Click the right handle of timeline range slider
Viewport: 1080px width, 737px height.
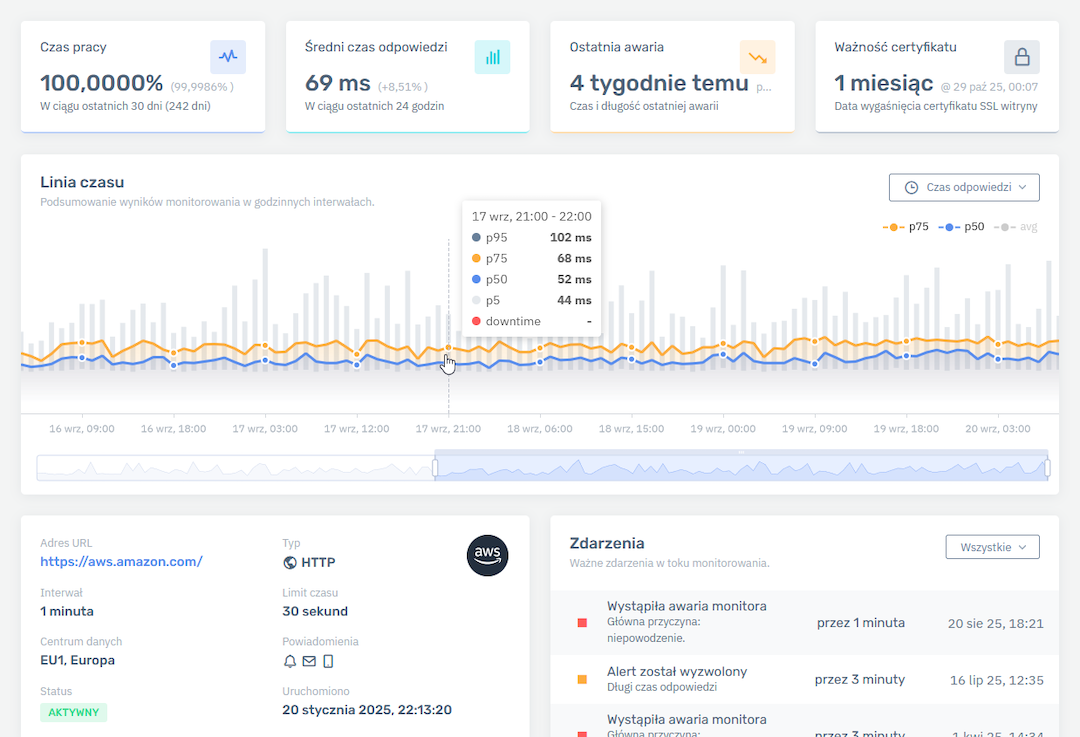1047,468
